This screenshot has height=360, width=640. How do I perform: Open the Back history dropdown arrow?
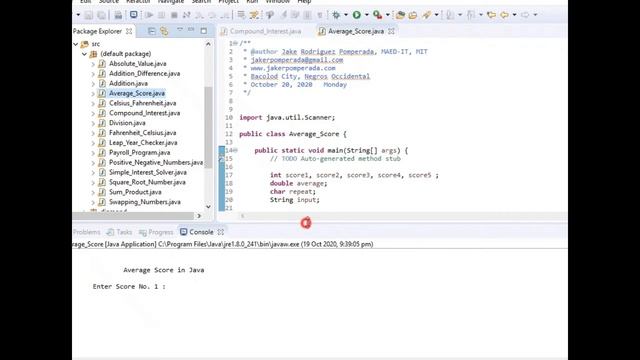coord(514,15)
